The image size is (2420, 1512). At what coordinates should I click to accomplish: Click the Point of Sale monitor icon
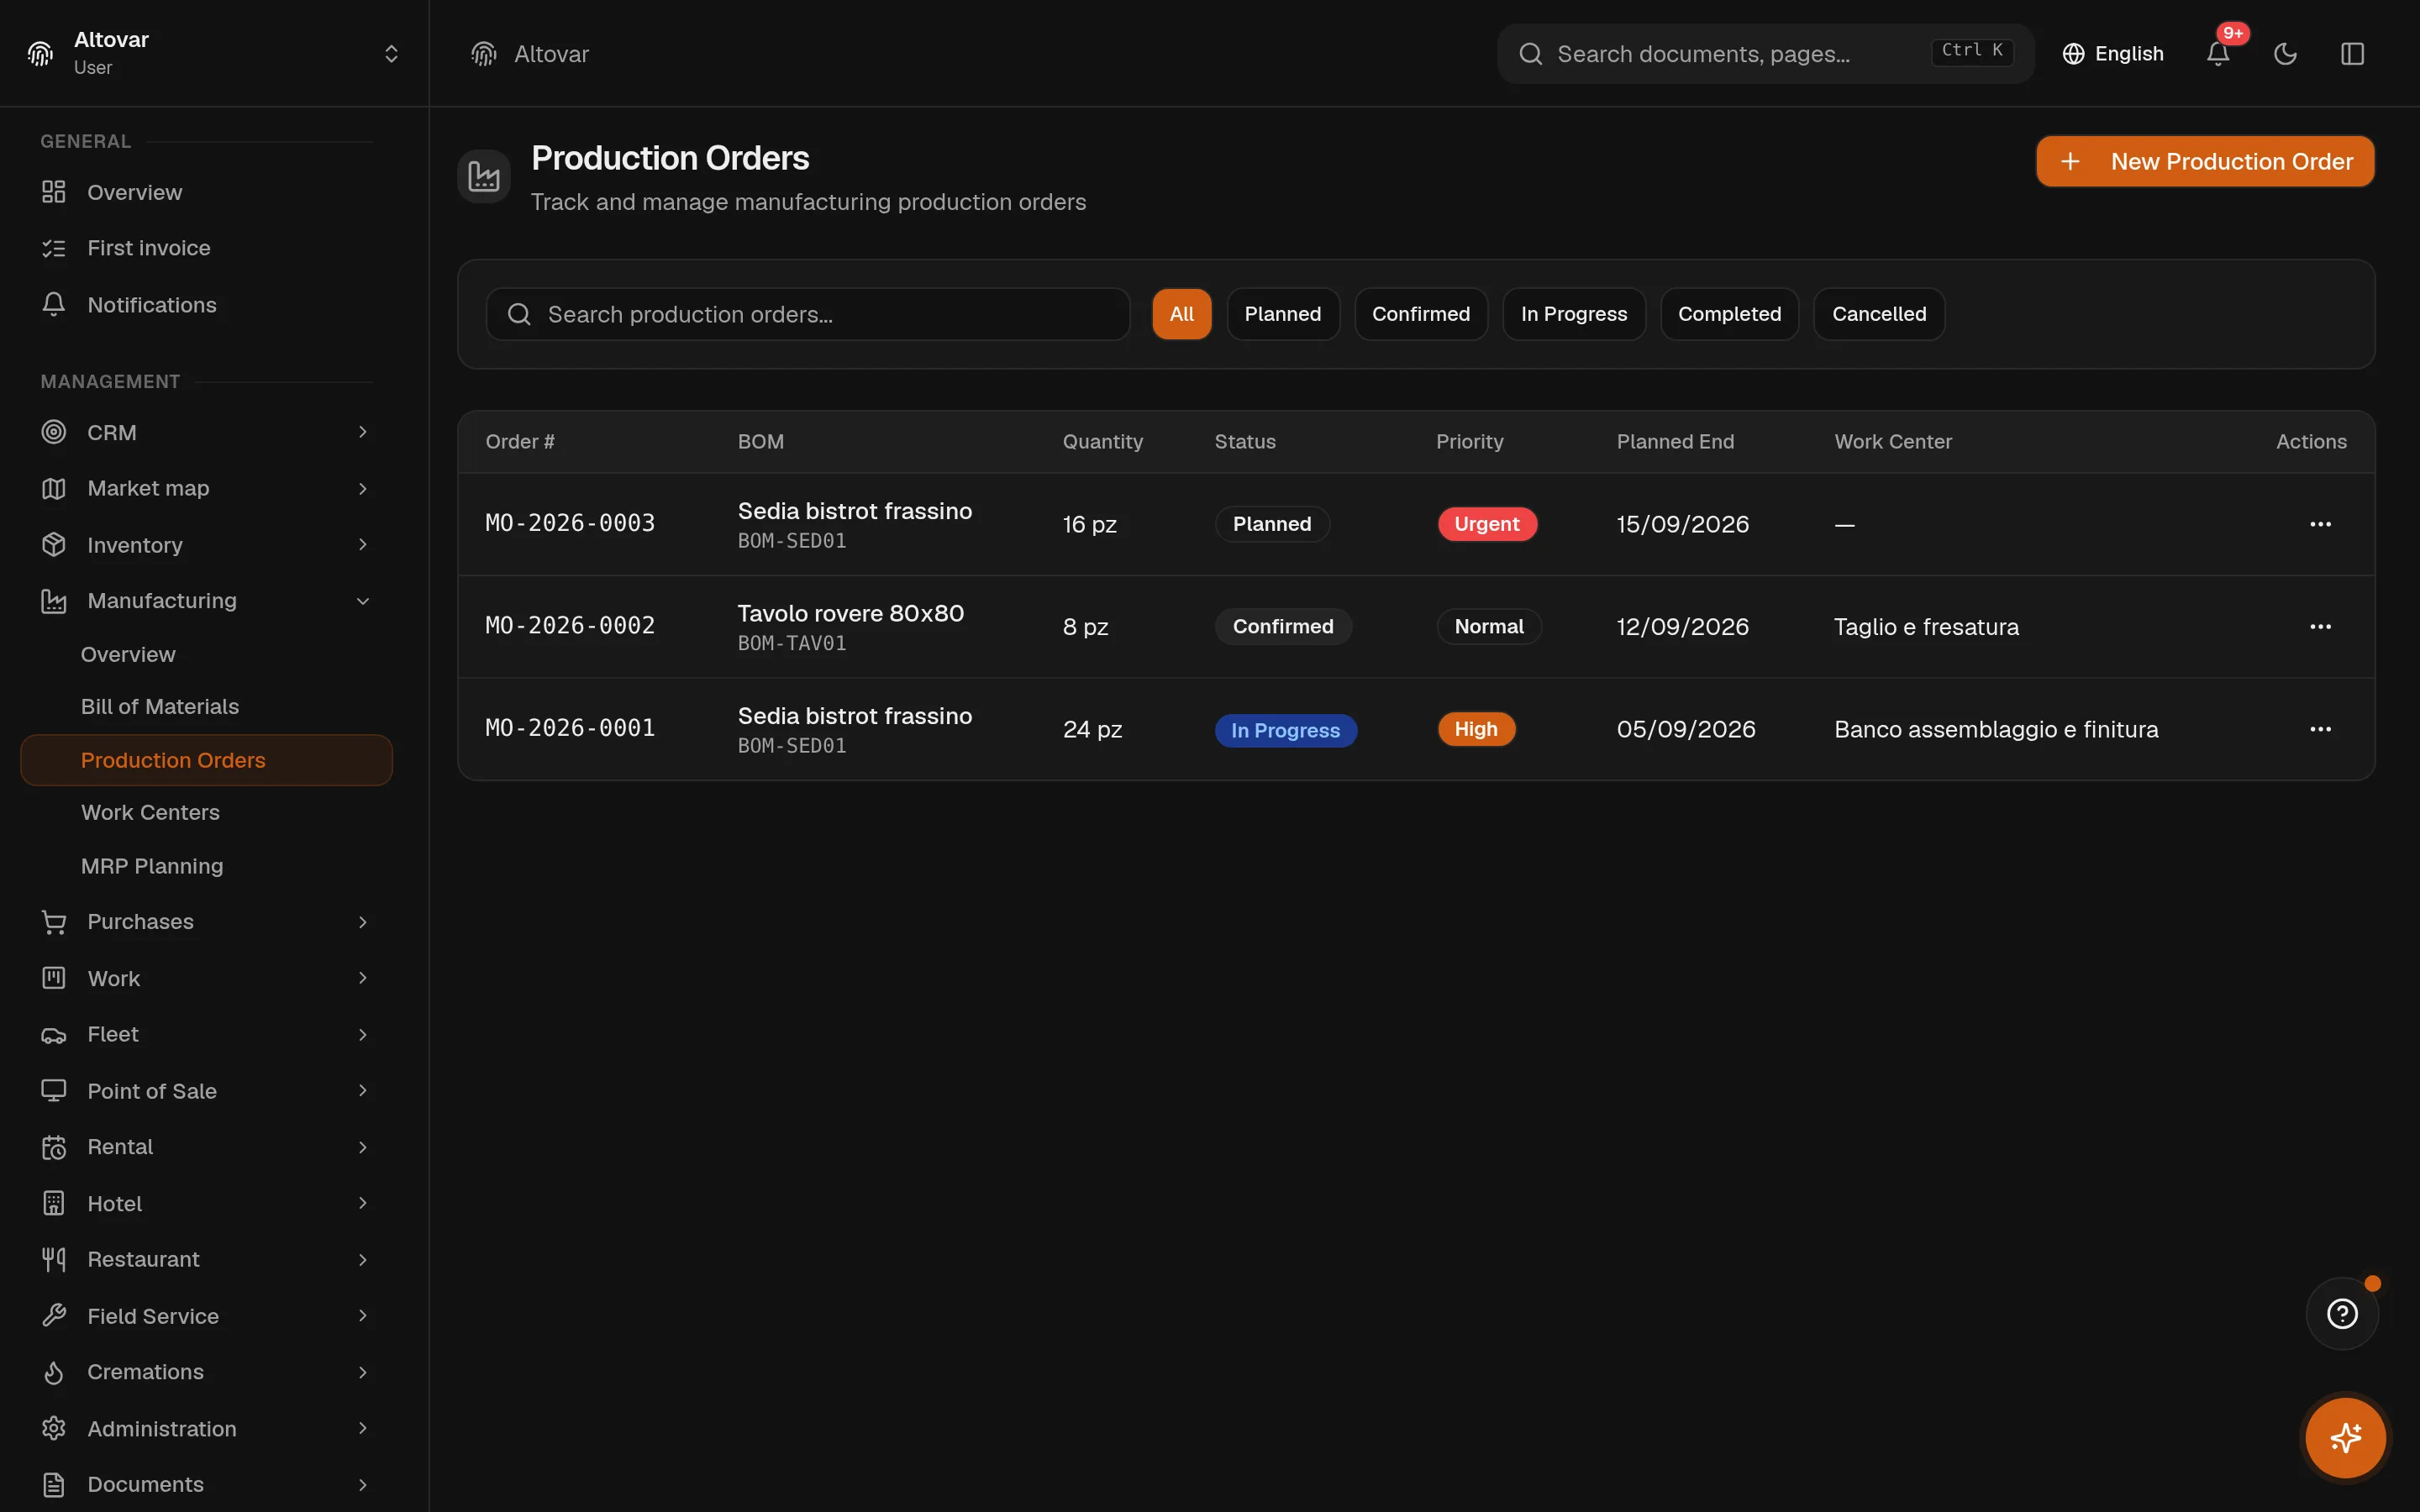(x=54, y=1091)
